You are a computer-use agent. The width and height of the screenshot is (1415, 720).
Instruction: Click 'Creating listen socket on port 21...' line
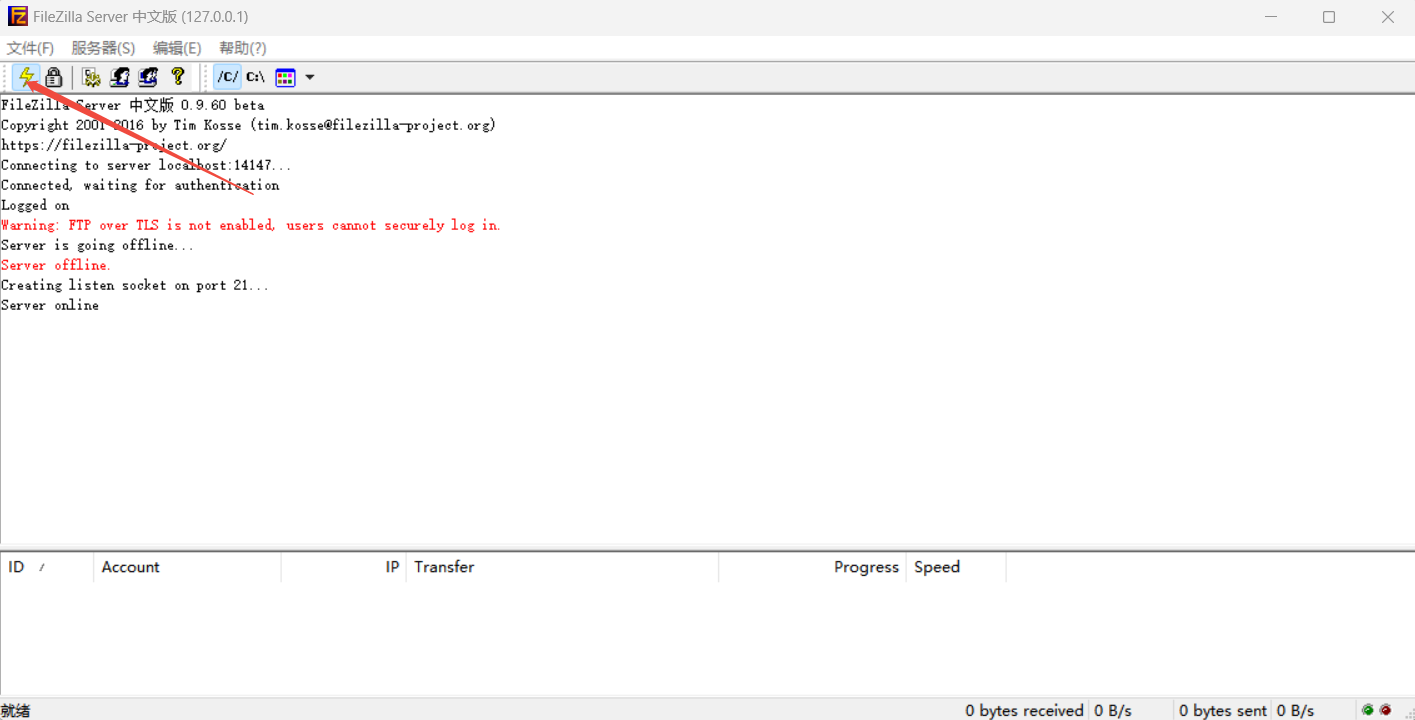135,285
